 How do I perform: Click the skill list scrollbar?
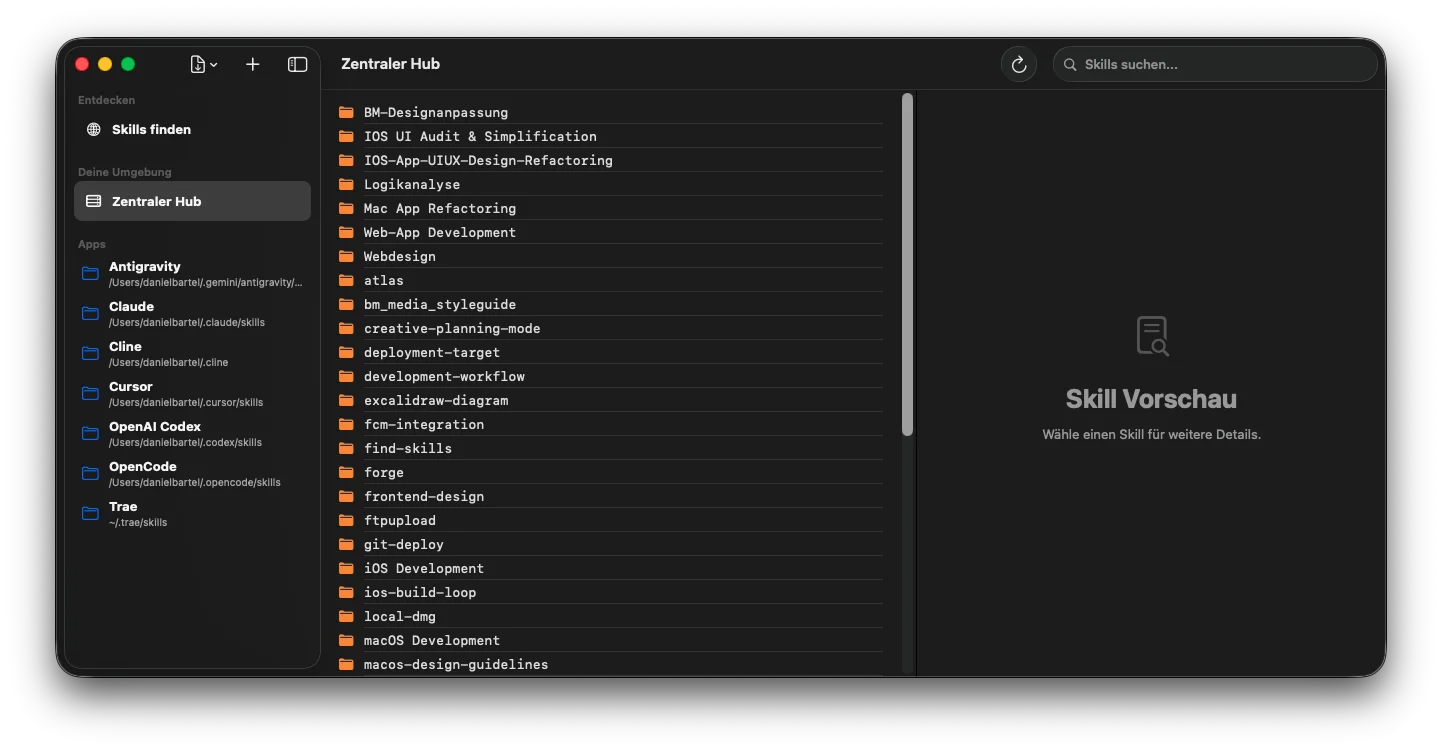point(908,265)
